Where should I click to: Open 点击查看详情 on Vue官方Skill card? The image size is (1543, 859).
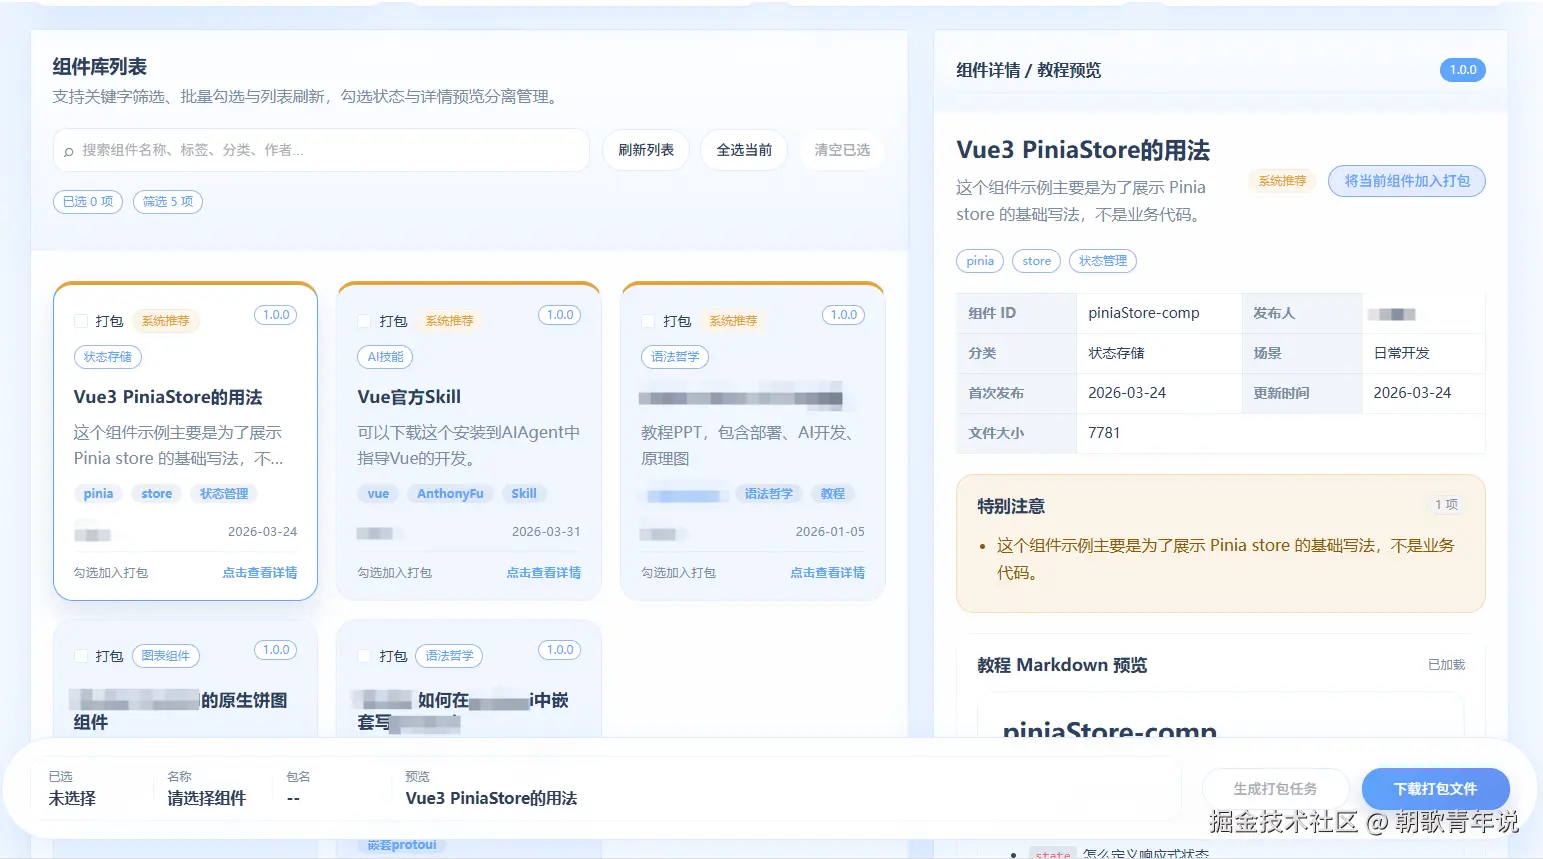pos(544,573)
